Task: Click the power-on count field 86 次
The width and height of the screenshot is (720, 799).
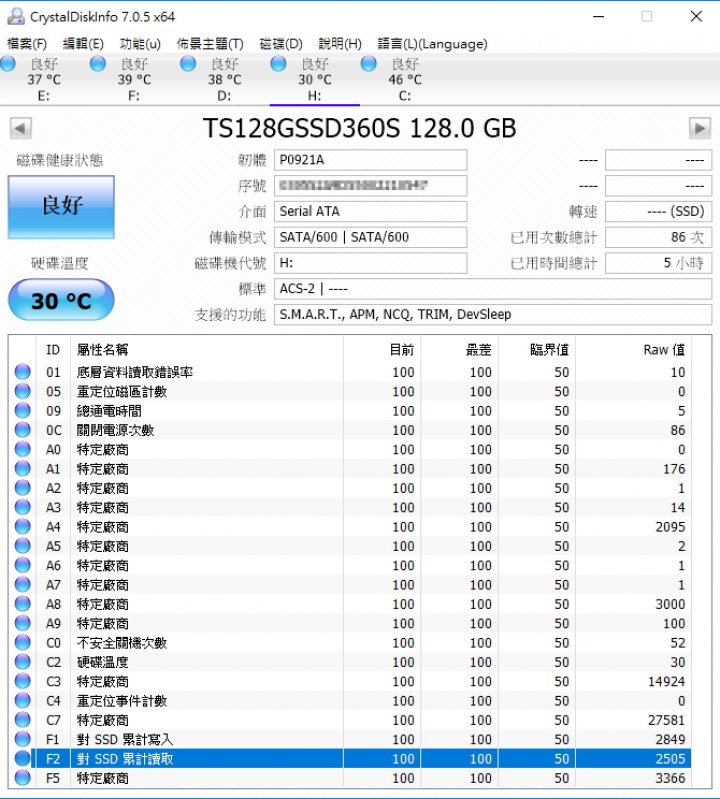Action: (x=658, y=237)
